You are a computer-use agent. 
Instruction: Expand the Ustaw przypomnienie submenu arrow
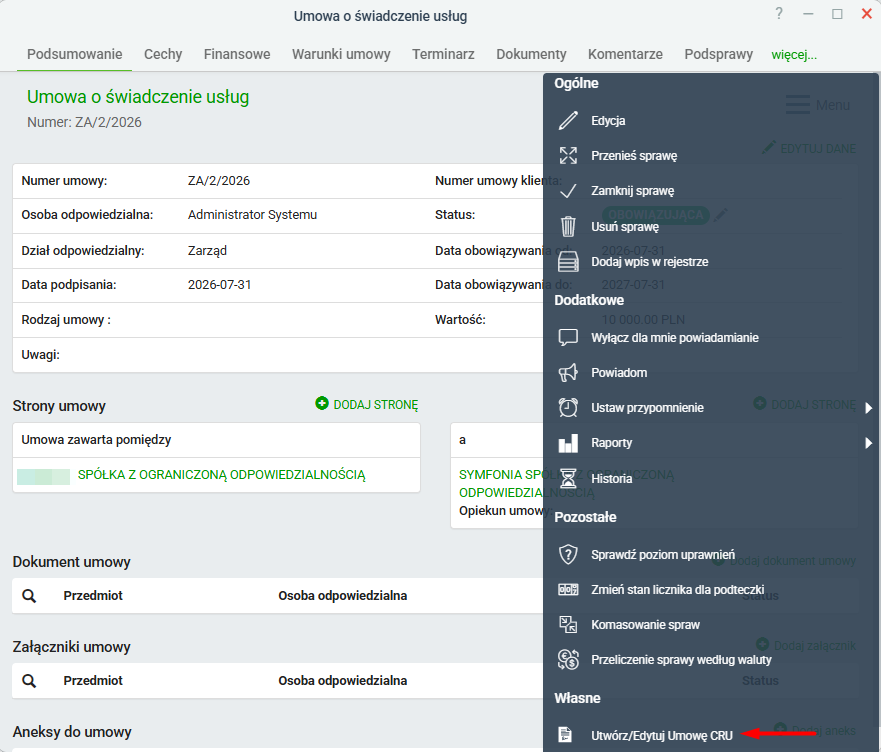(x=869, y=408)
